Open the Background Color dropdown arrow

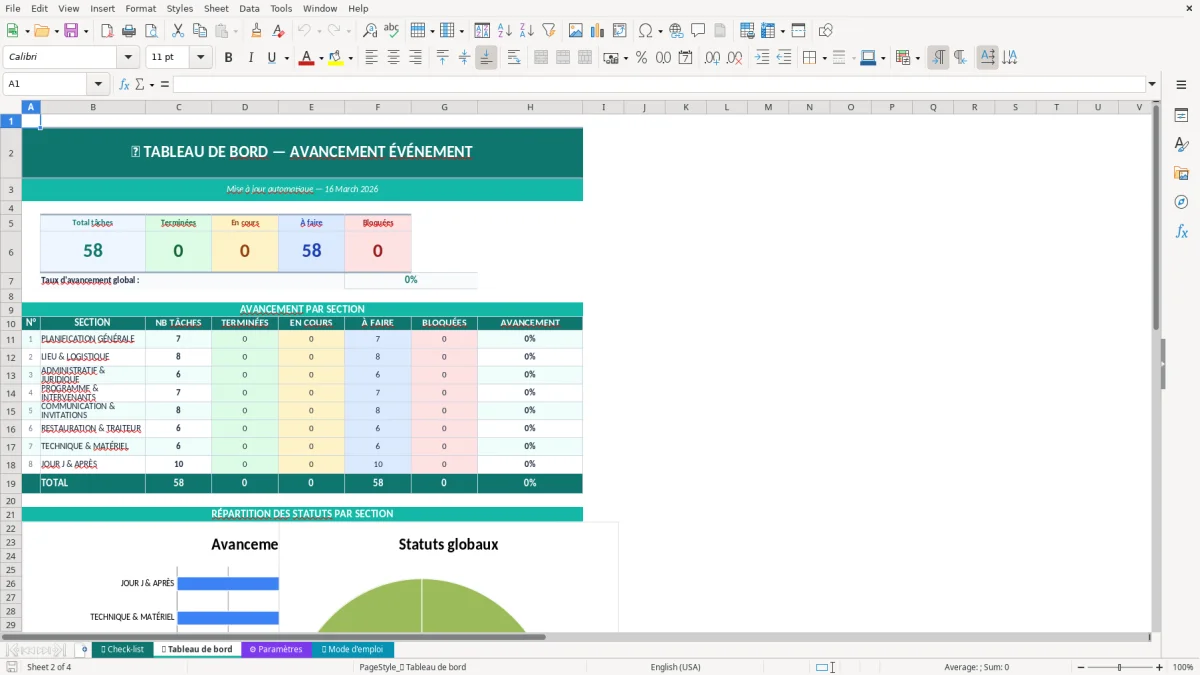pyautogui.click(x=350, y=58)
